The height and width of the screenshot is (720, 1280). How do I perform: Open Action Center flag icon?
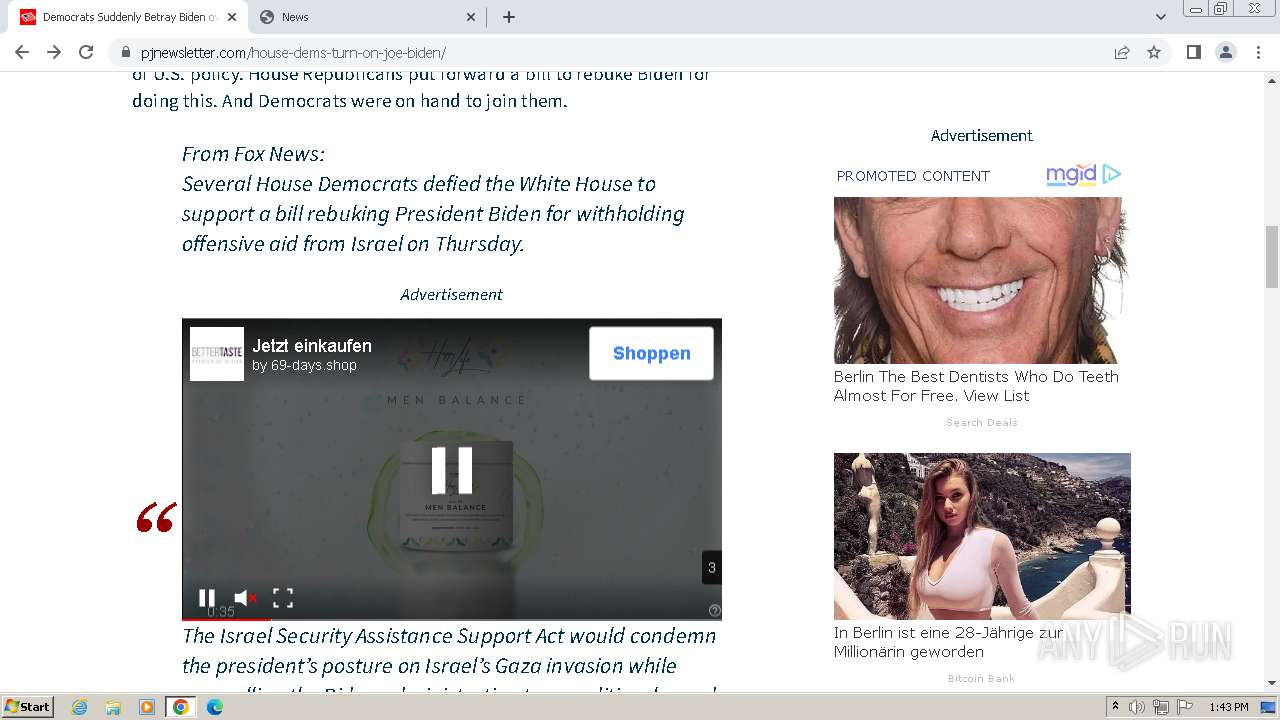click(1185, 707)
